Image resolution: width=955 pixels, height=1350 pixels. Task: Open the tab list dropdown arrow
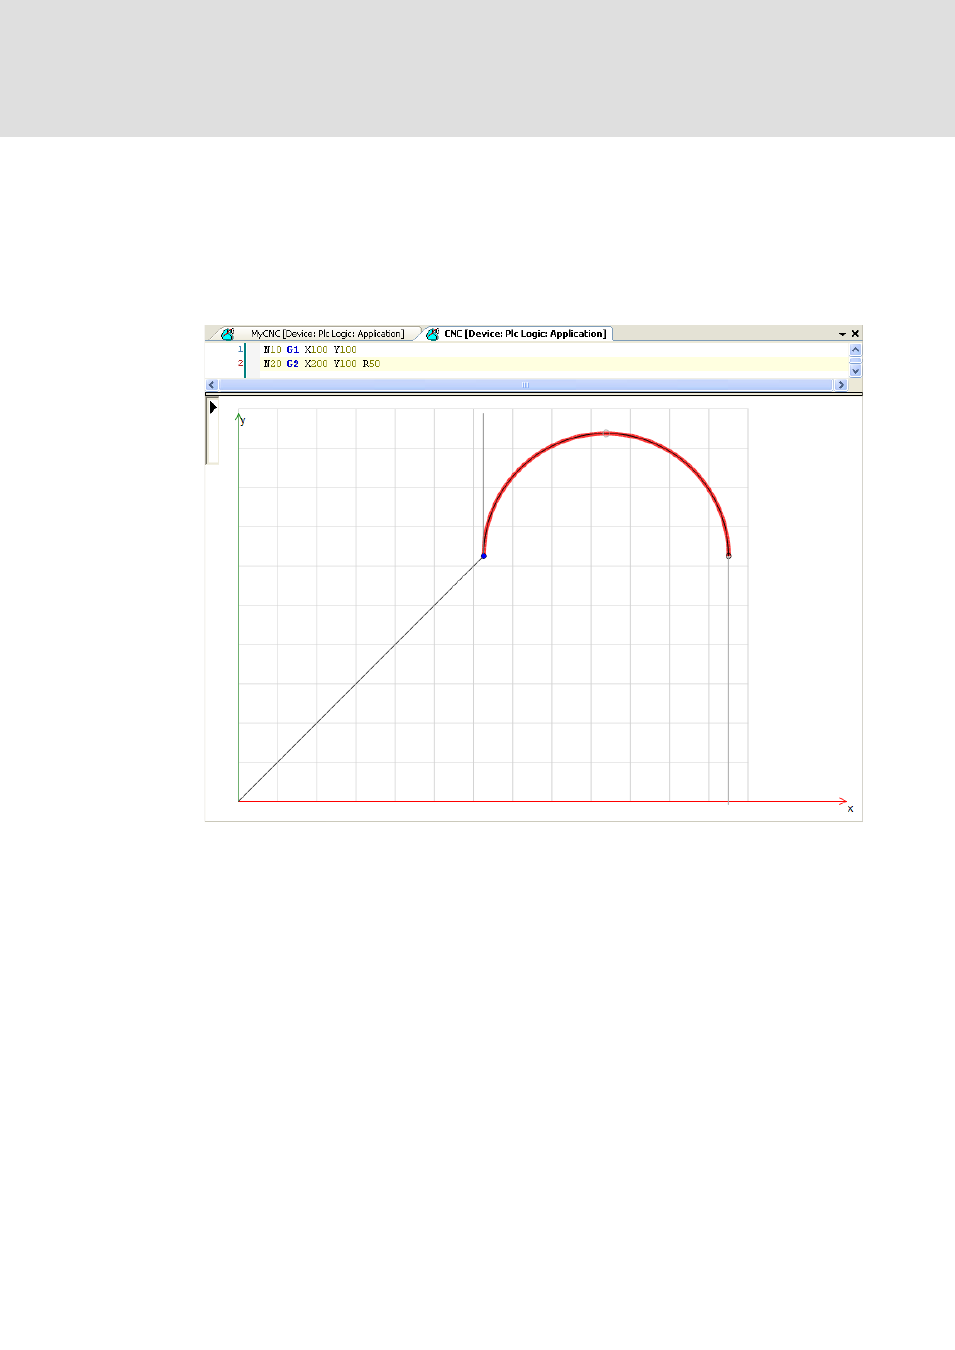(842, 334)
